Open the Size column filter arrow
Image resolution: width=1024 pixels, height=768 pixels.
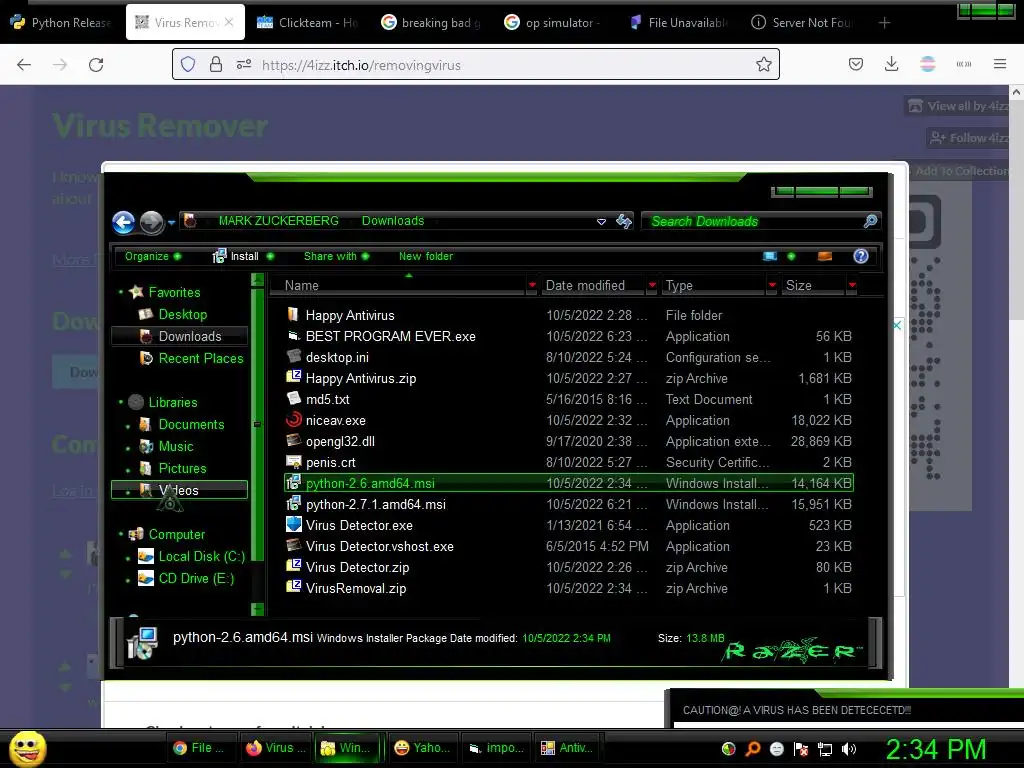coord(852,285)
